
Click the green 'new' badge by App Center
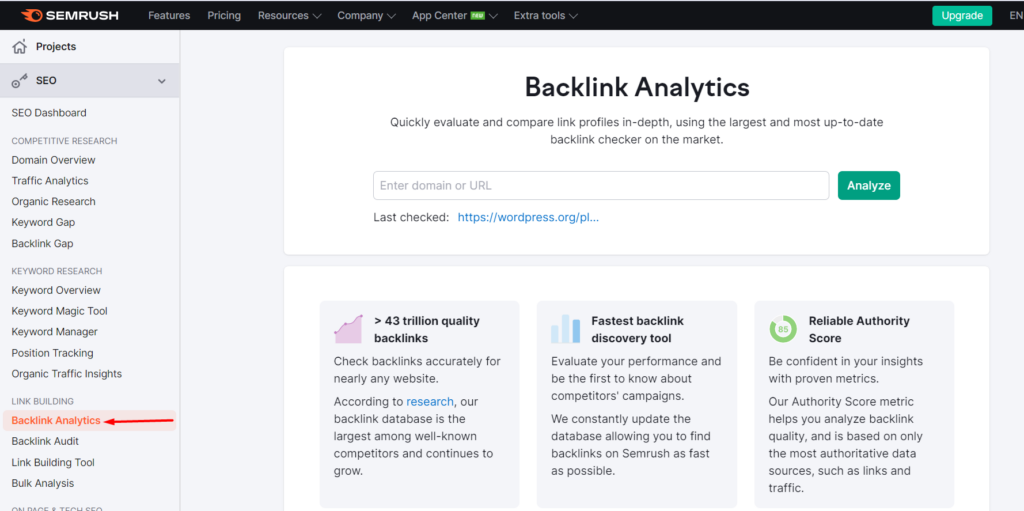click(478, 15)
